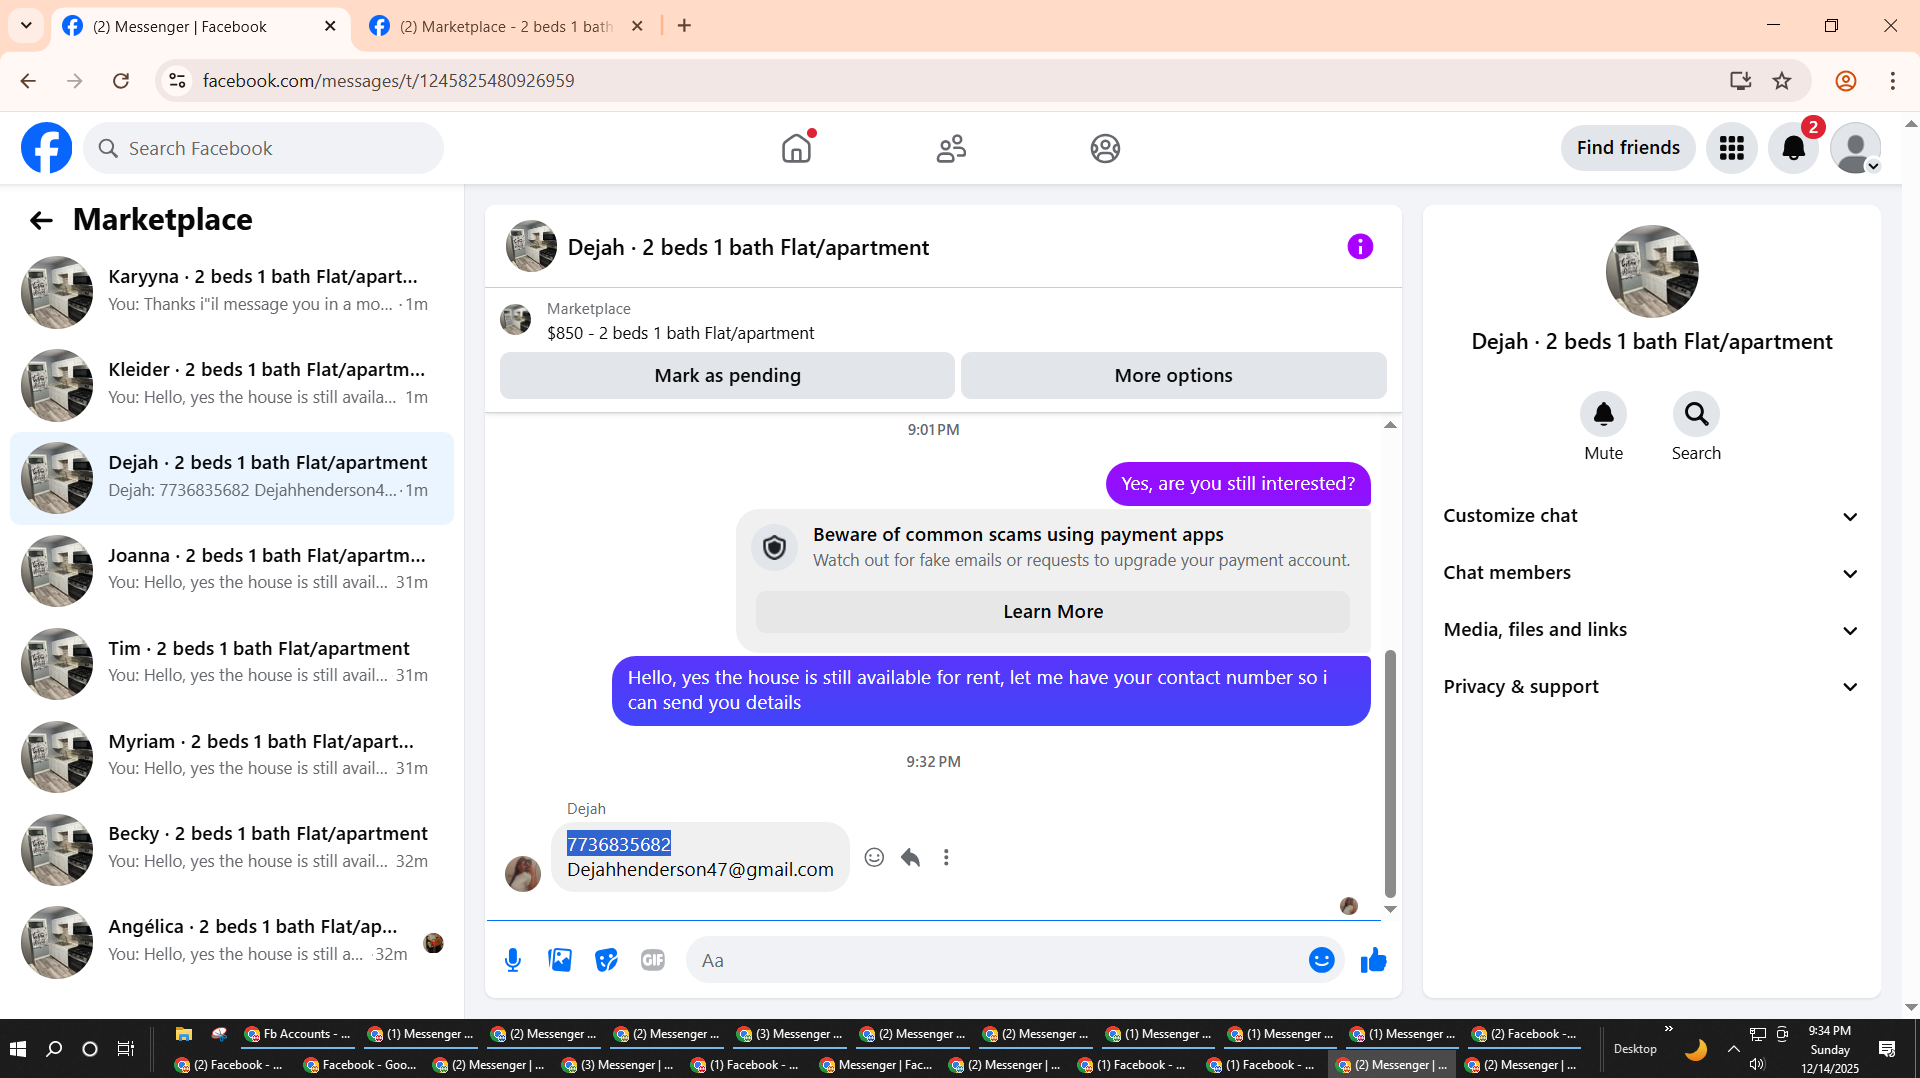Screen dimensions: 1920x1078
Task: Open Myriam conversation
Action: [232, 757]
